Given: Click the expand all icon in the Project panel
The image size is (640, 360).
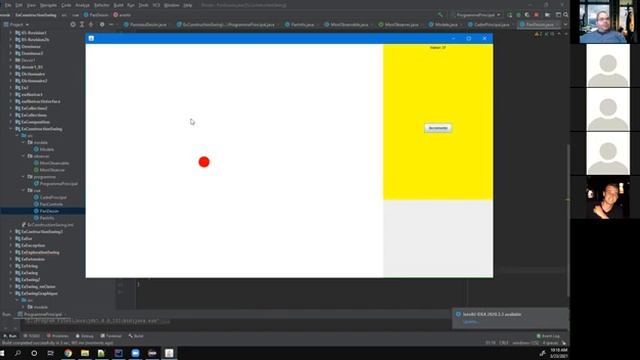Looking at the screenshot, I should (82, 24).
